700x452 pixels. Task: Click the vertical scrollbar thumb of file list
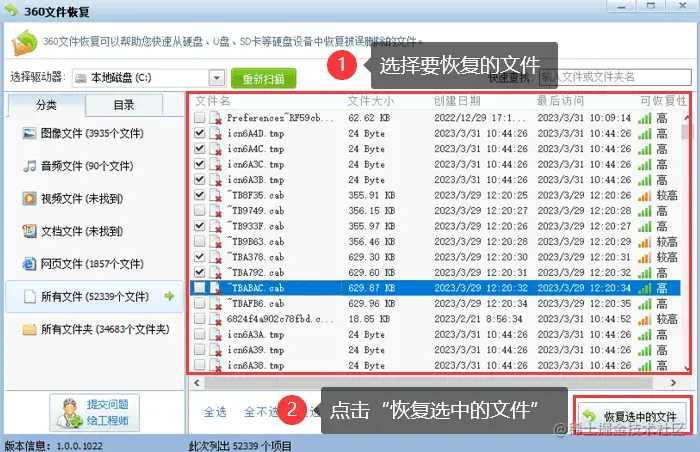click(x=686, y=132)
